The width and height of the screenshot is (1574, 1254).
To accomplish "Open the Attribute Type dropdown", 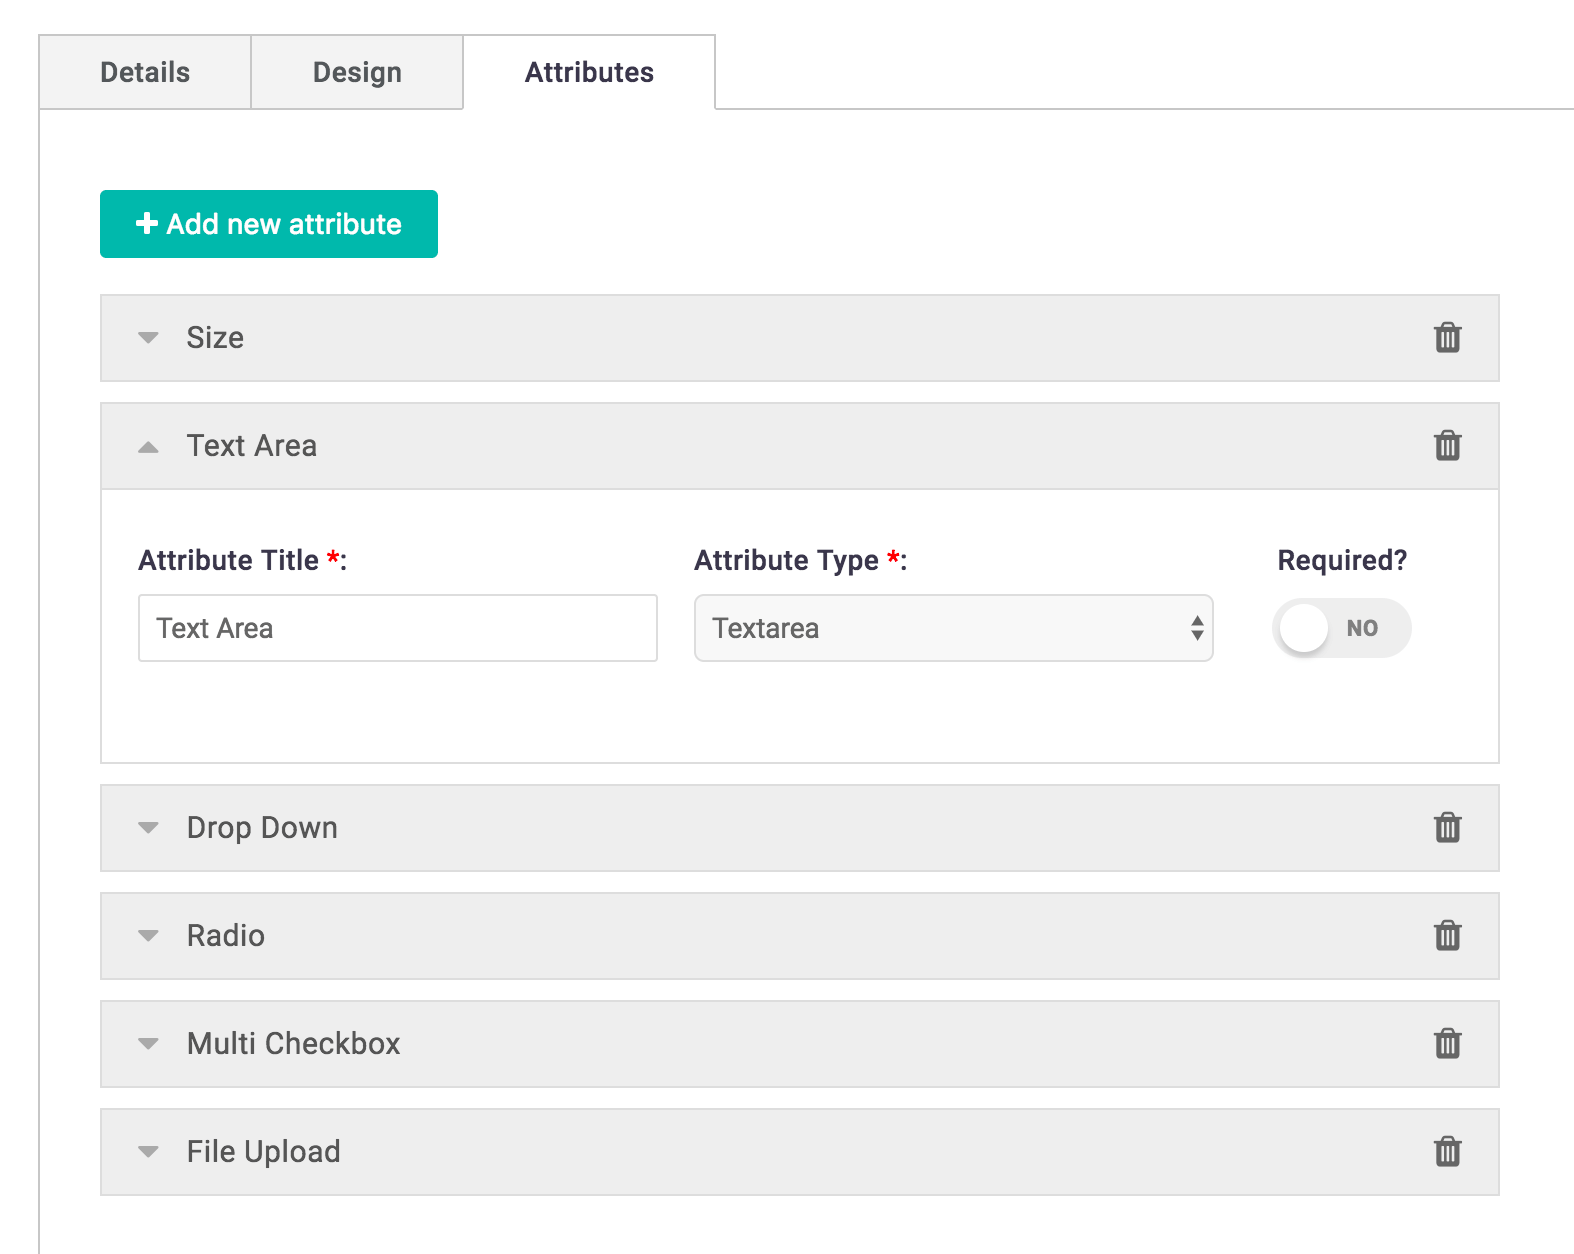I will pyautogui.click(x=953, y=628).
